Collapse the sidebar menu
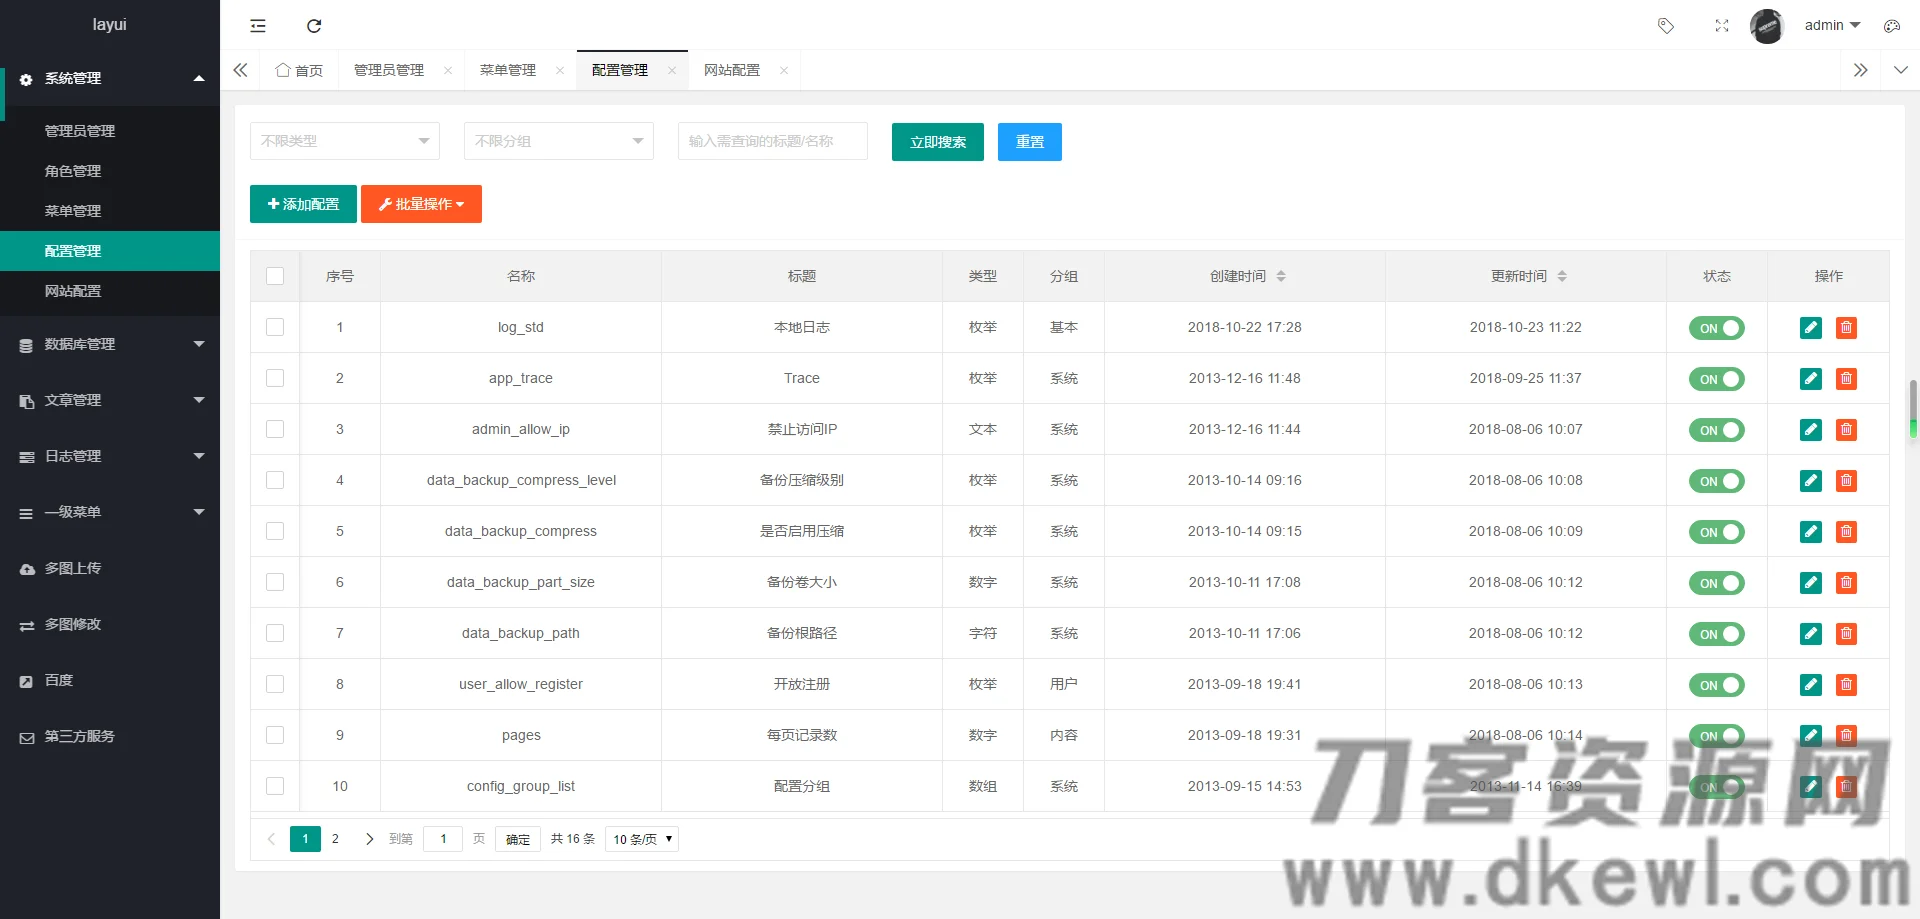The image size is (1920, 919). (x=257, y=26)
